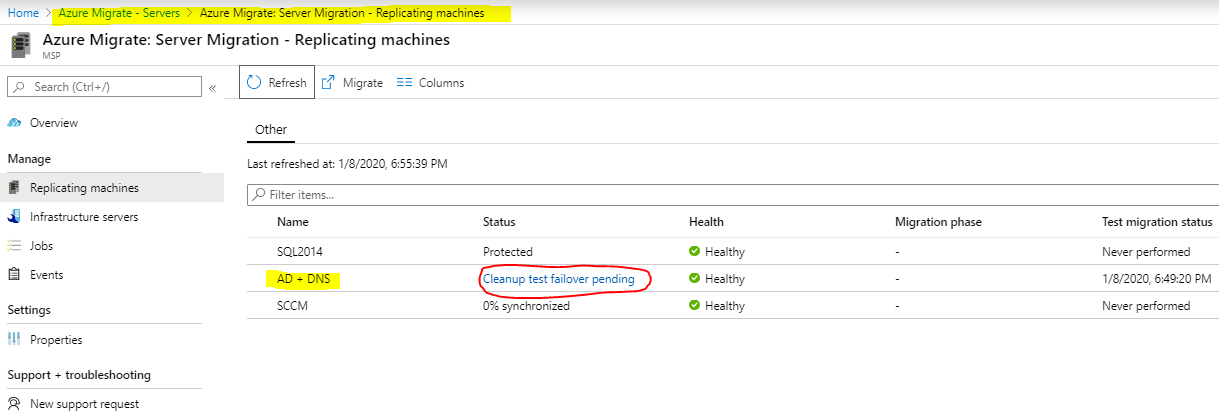
Task: Click the Properties bars icon
Action: [x=14, y=340]
